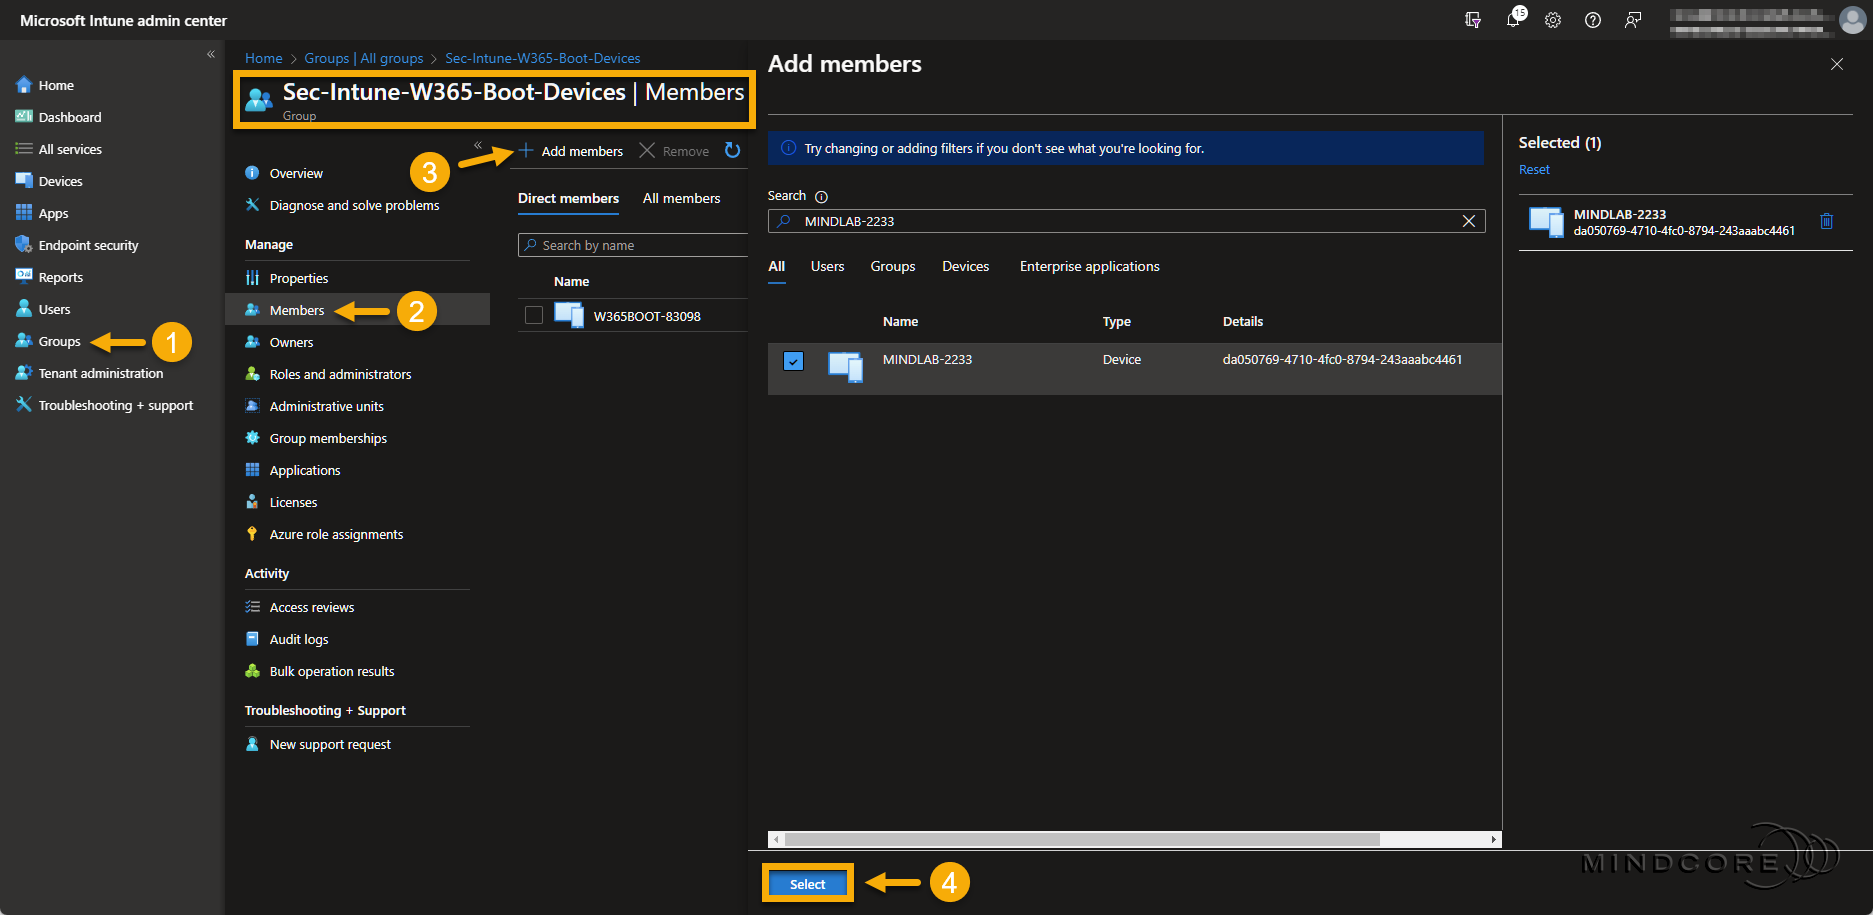The image size is (1873, 915).
Task: Clear the MINDLAB-2233 search text
Action: 1468,221
